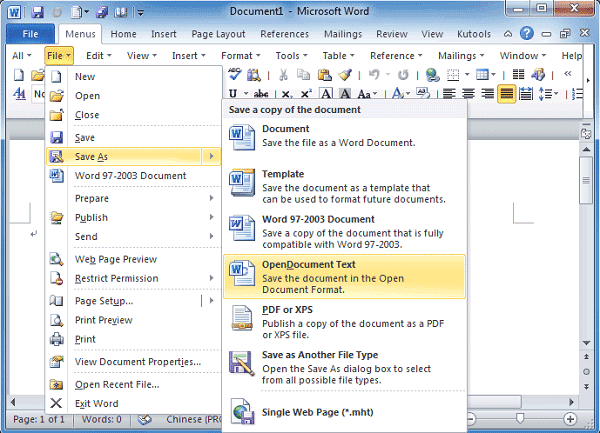Click the Minimize the Ribbon caret icon
The image size is (600, 433).
[x=508, y=34]
